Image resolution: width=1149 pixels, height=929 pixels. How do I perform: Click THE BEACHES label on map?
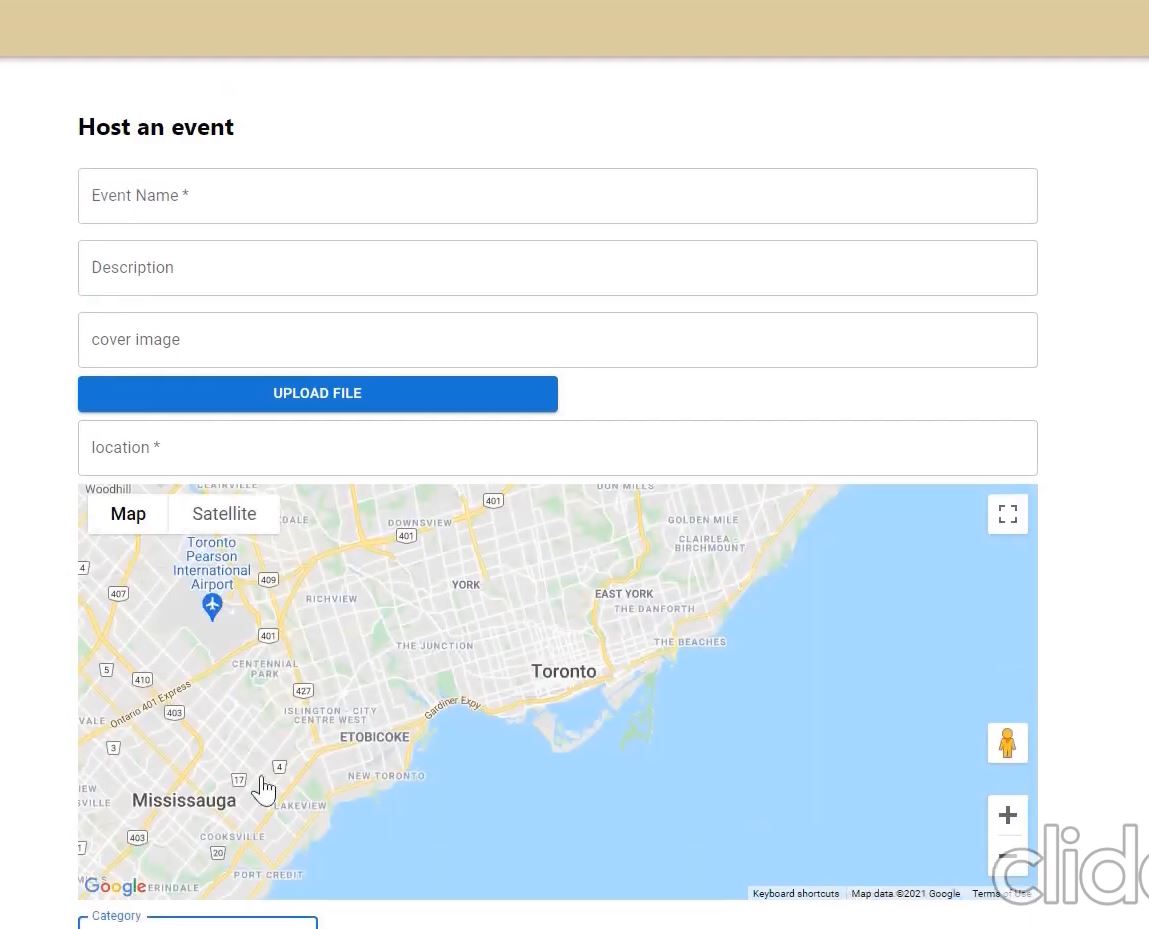690,642
